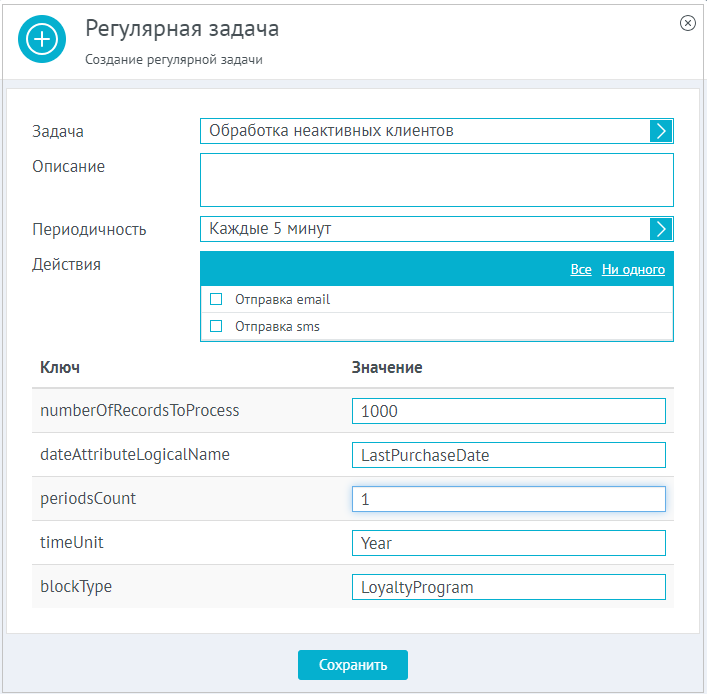Focus the Описание text area
The height and width of the screenshot is (694, 707).
click(436, 180)
